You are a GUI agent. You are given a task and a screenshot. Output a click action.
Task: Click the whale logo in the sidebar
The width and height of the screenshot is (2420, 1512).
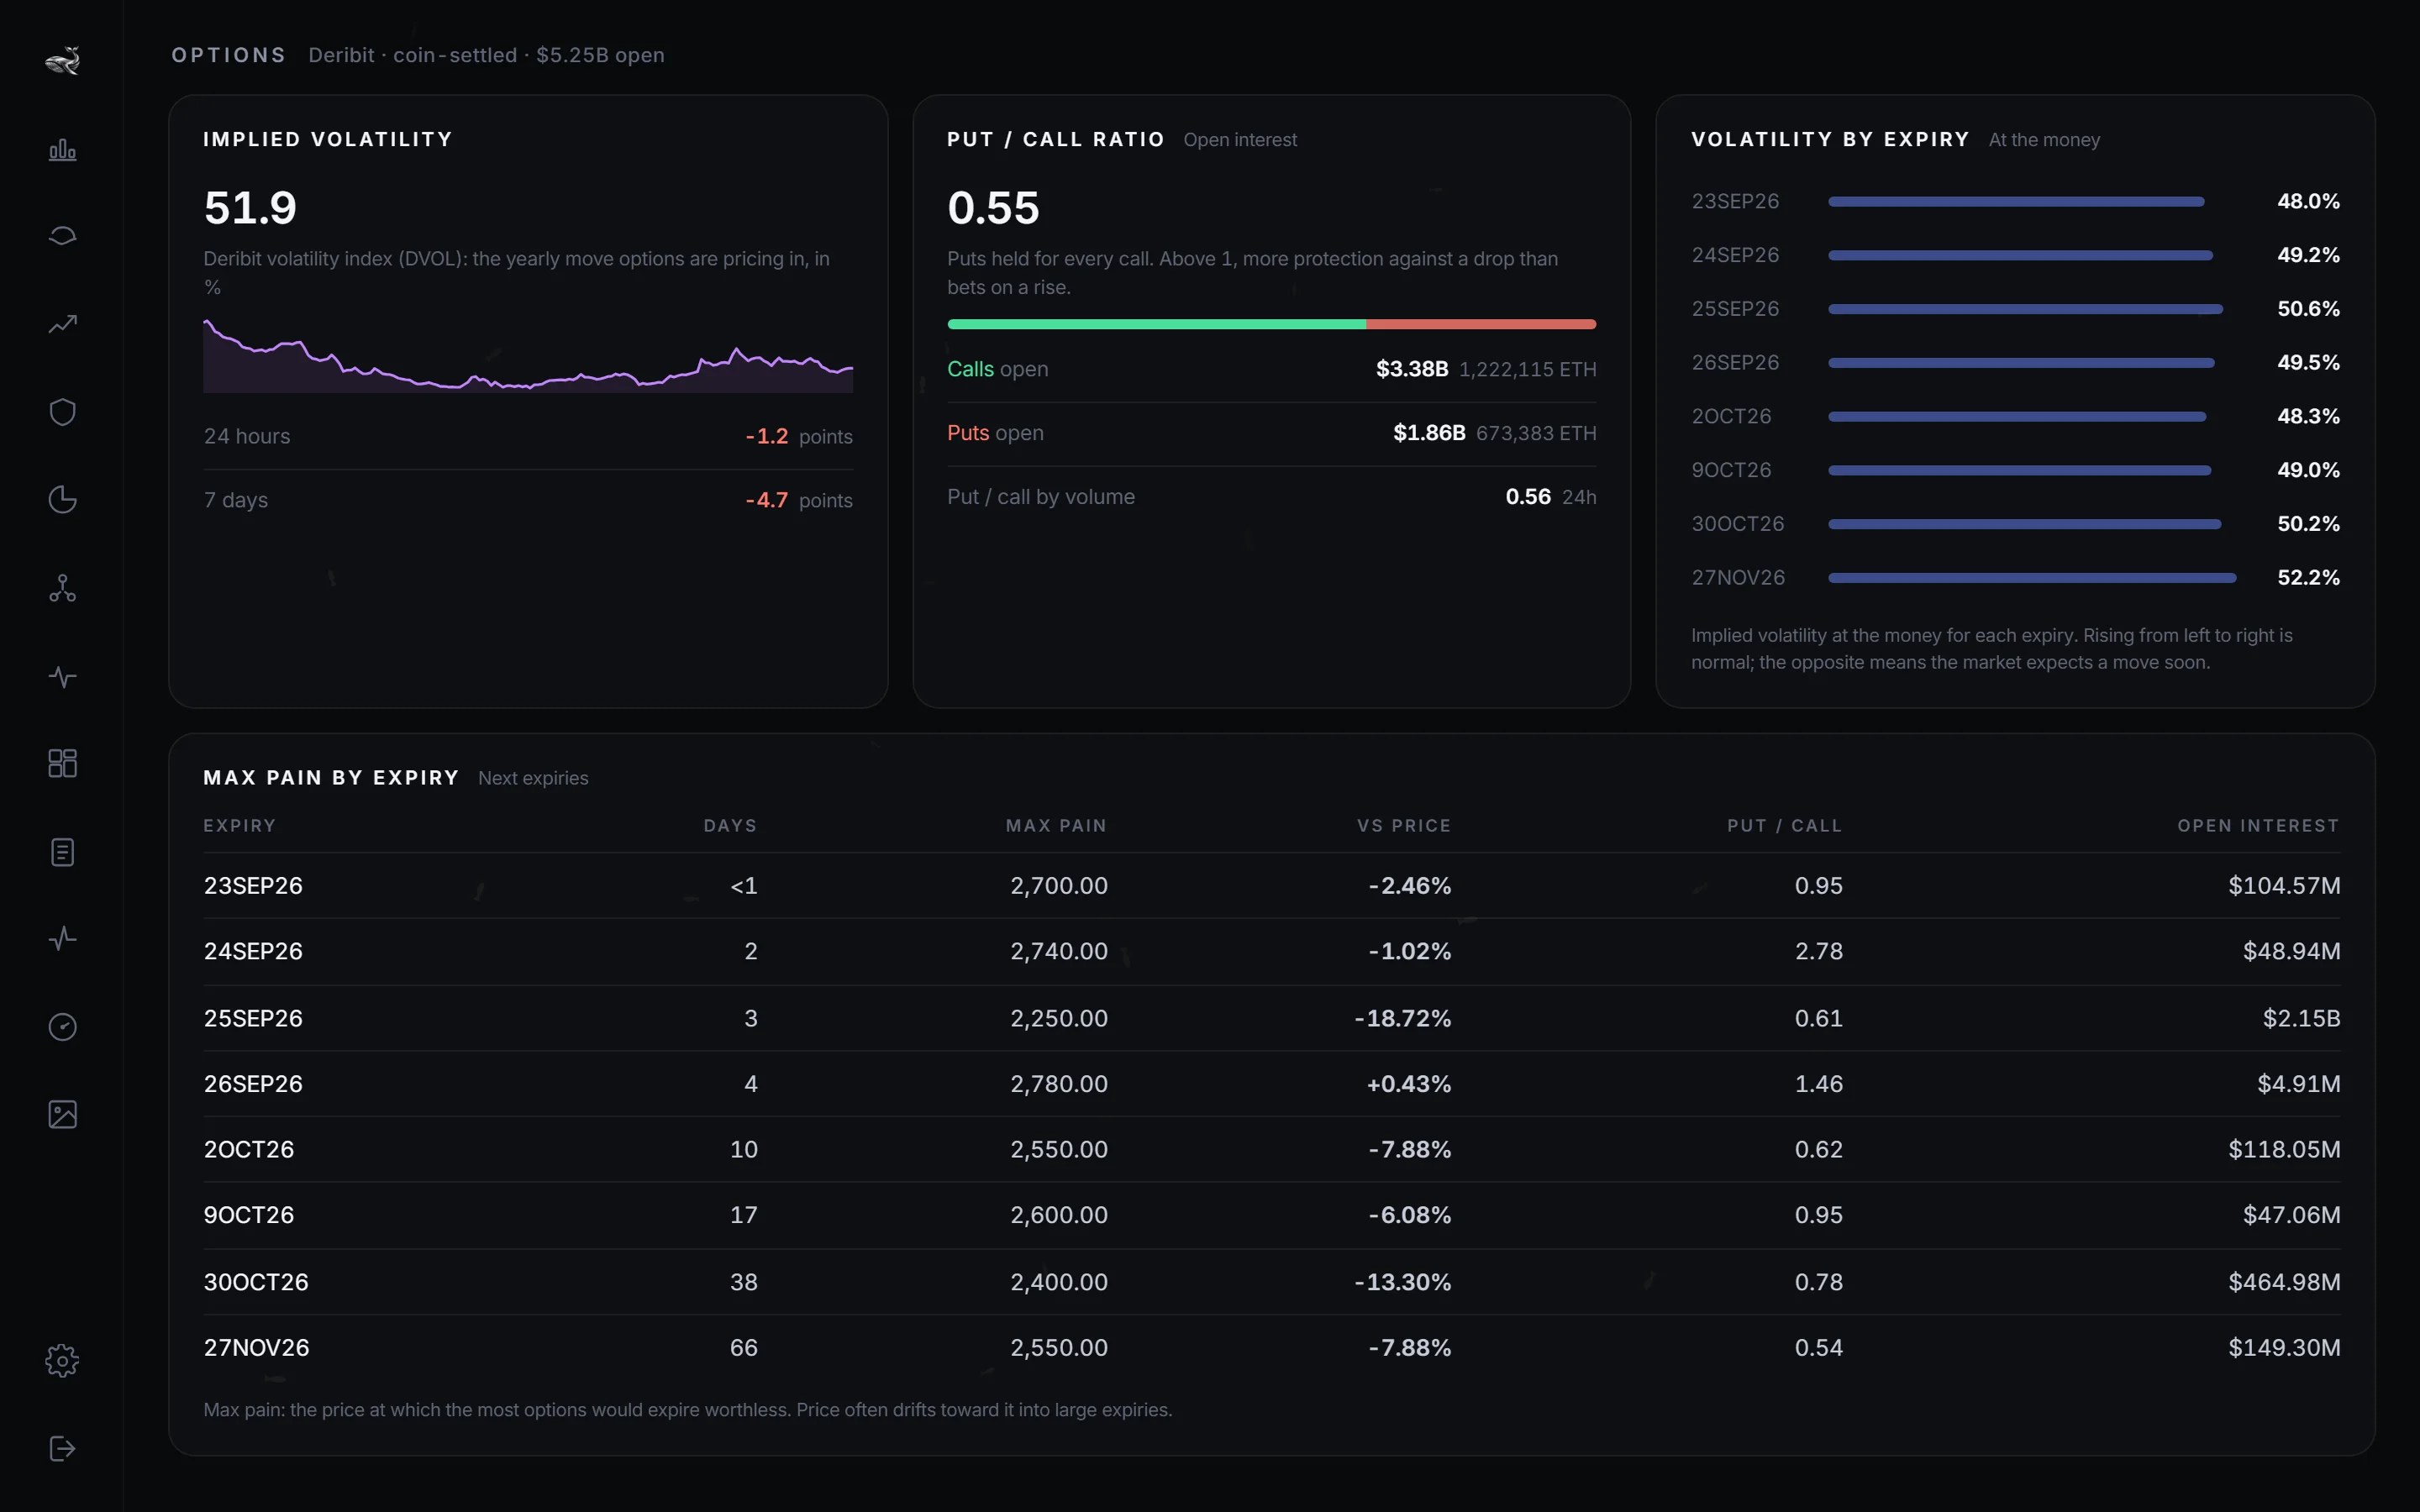tap(62, 61)
